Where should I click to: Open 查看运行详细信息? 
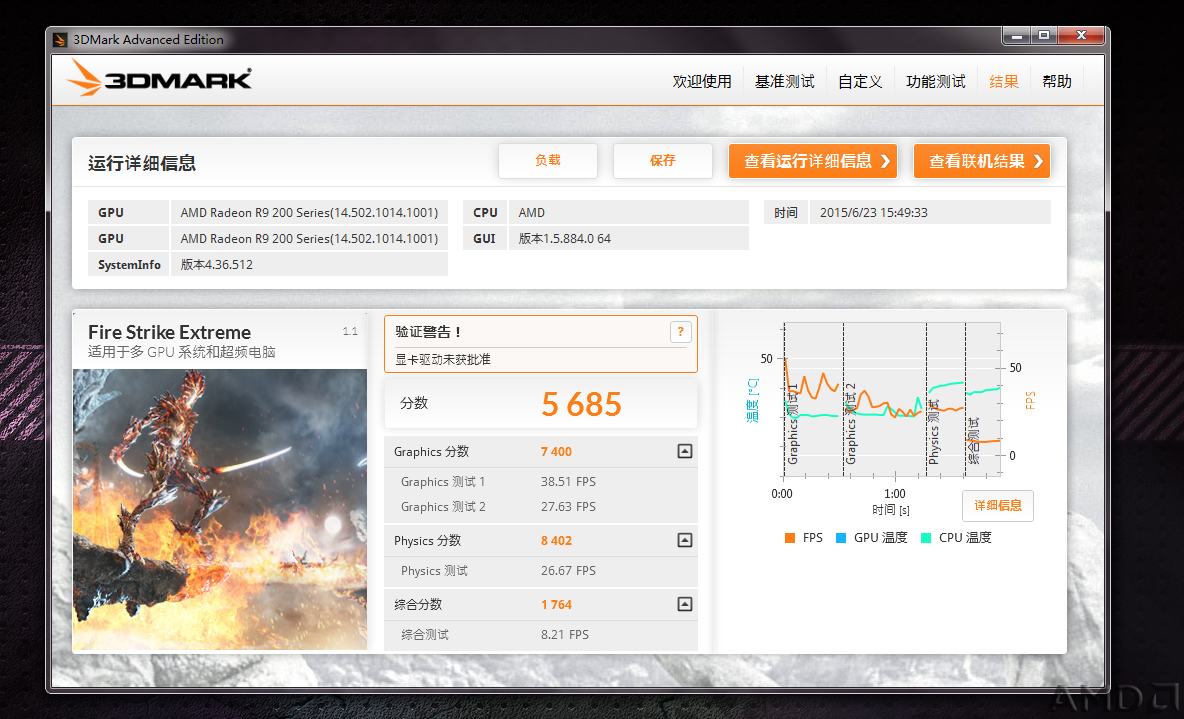[x=813, y=161]
